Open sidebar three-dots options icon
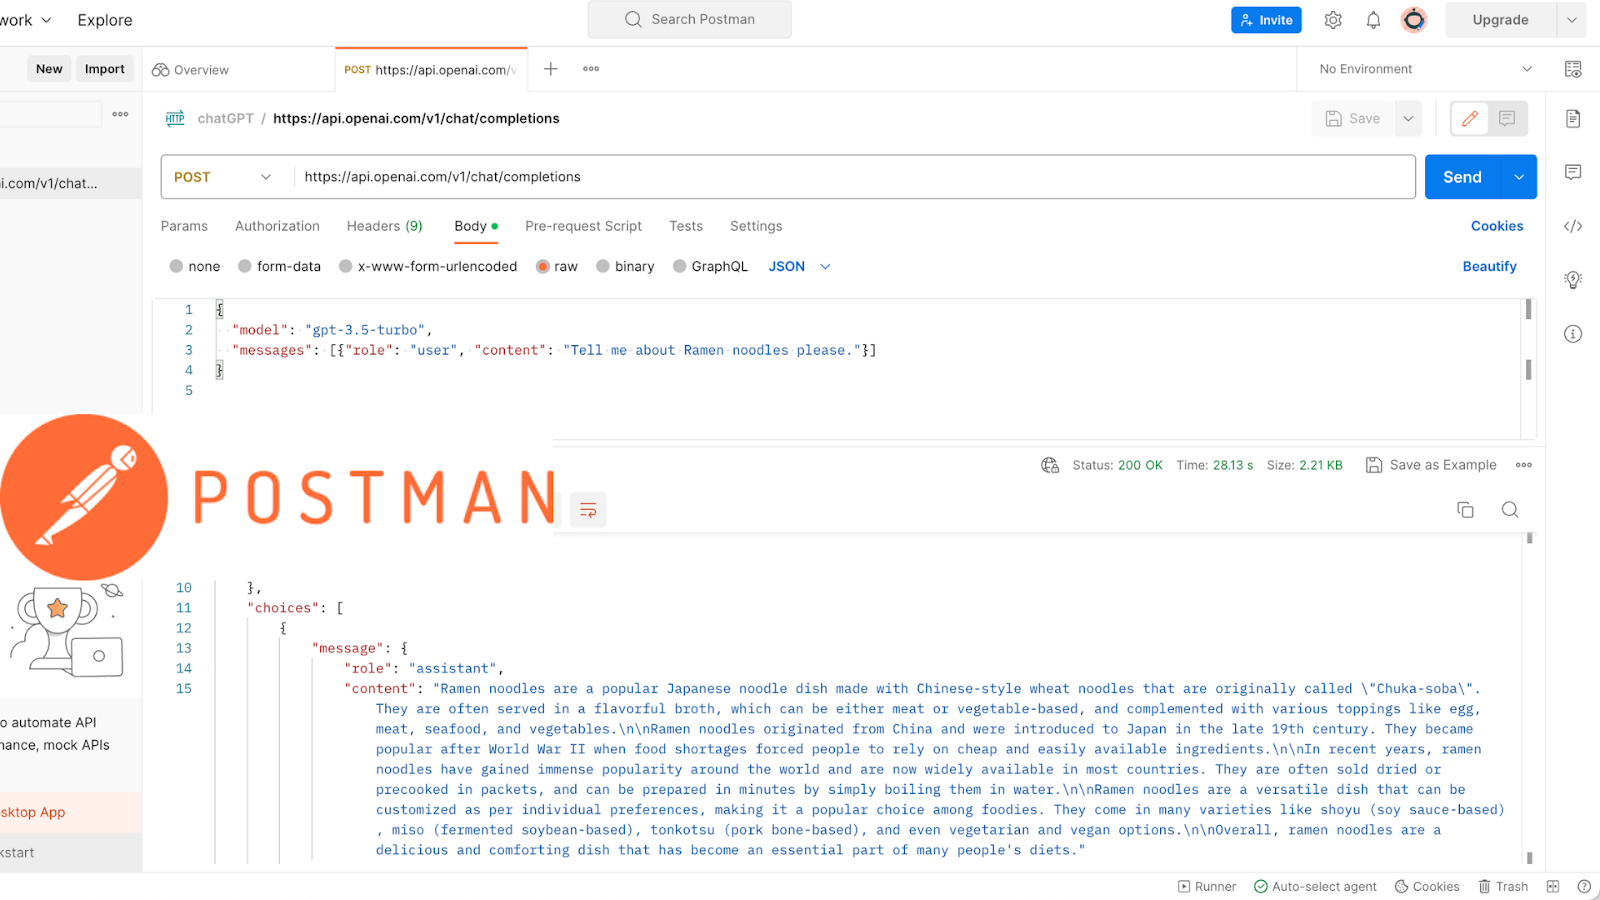 coord(120,114)
